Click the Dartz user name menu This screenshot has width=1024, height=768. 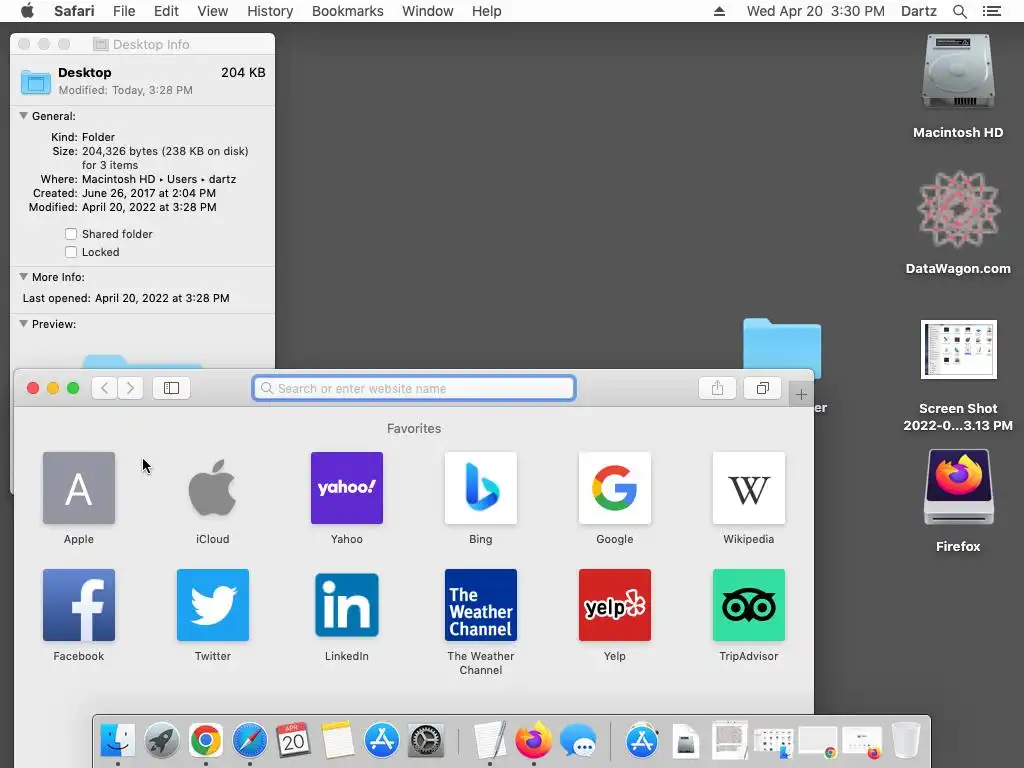[918, 11]
